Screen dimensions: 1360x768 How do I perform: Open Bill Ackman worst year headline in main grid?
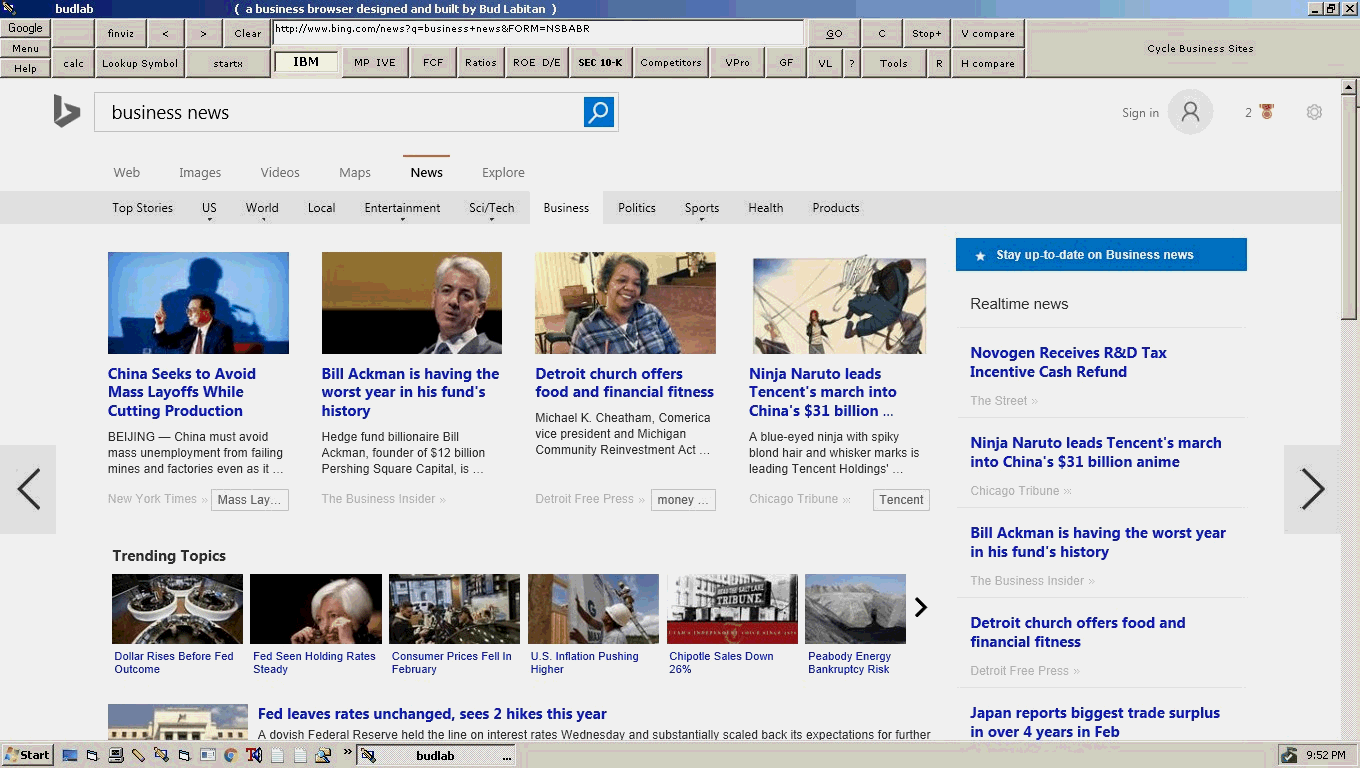(410, 392)
